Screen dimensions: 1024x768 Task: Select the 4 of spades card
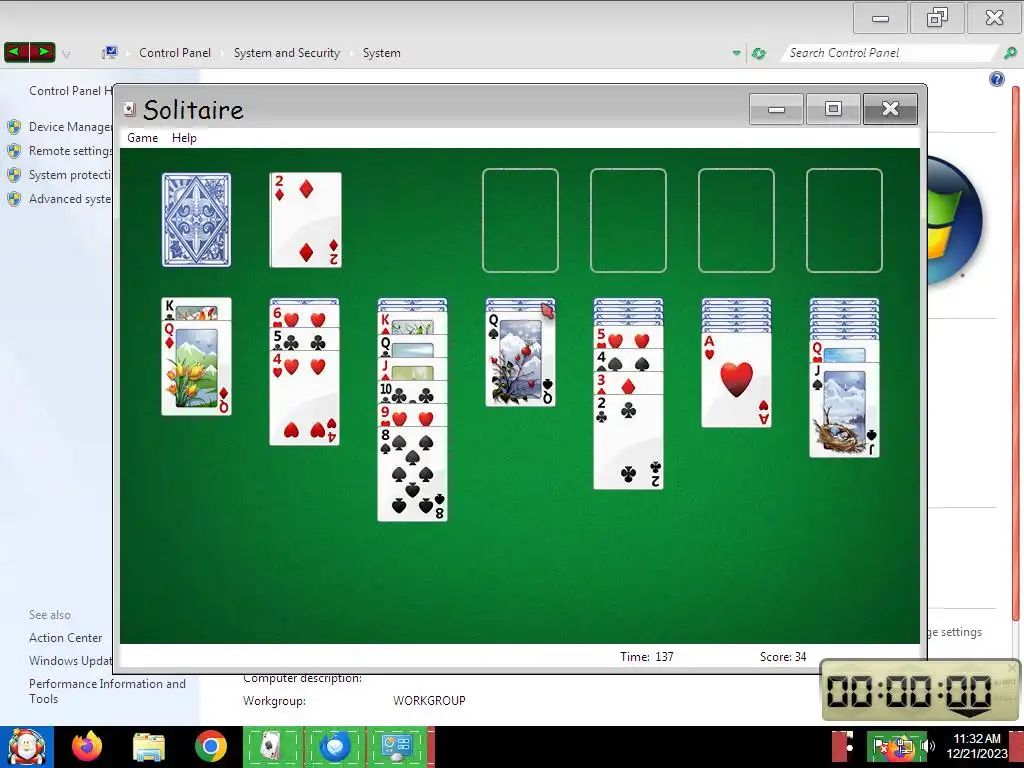click(x=628, y=360)
